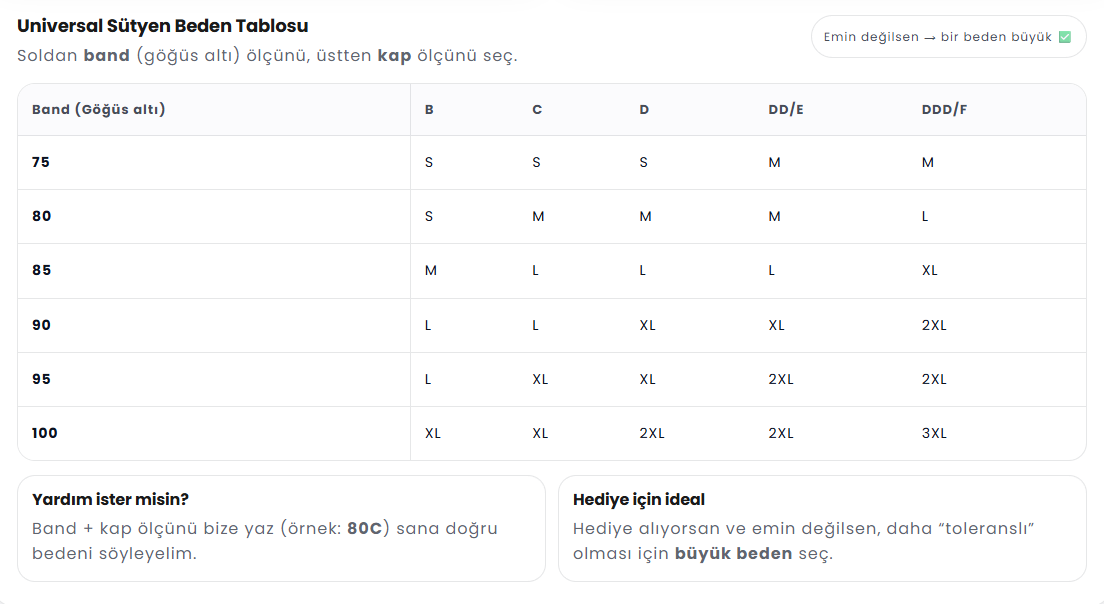This screenshot has height=604, width=1104.
Task: Choose the C cup column header
Action: [537, 109]
